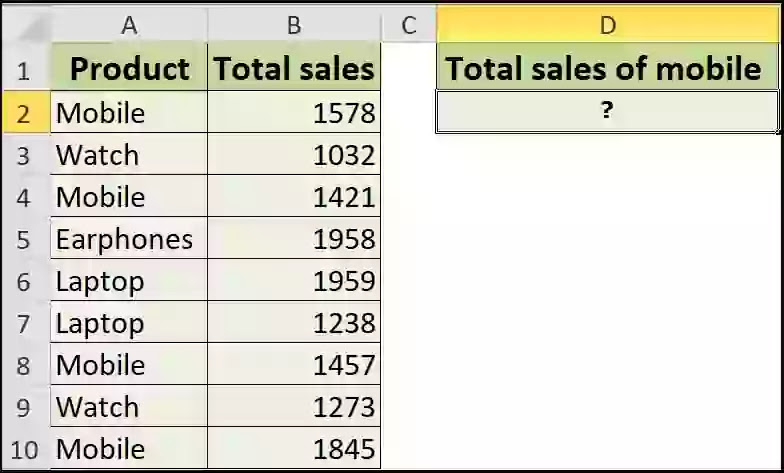
Task: Click the cell containing 1273
Action: coord(294,406)
